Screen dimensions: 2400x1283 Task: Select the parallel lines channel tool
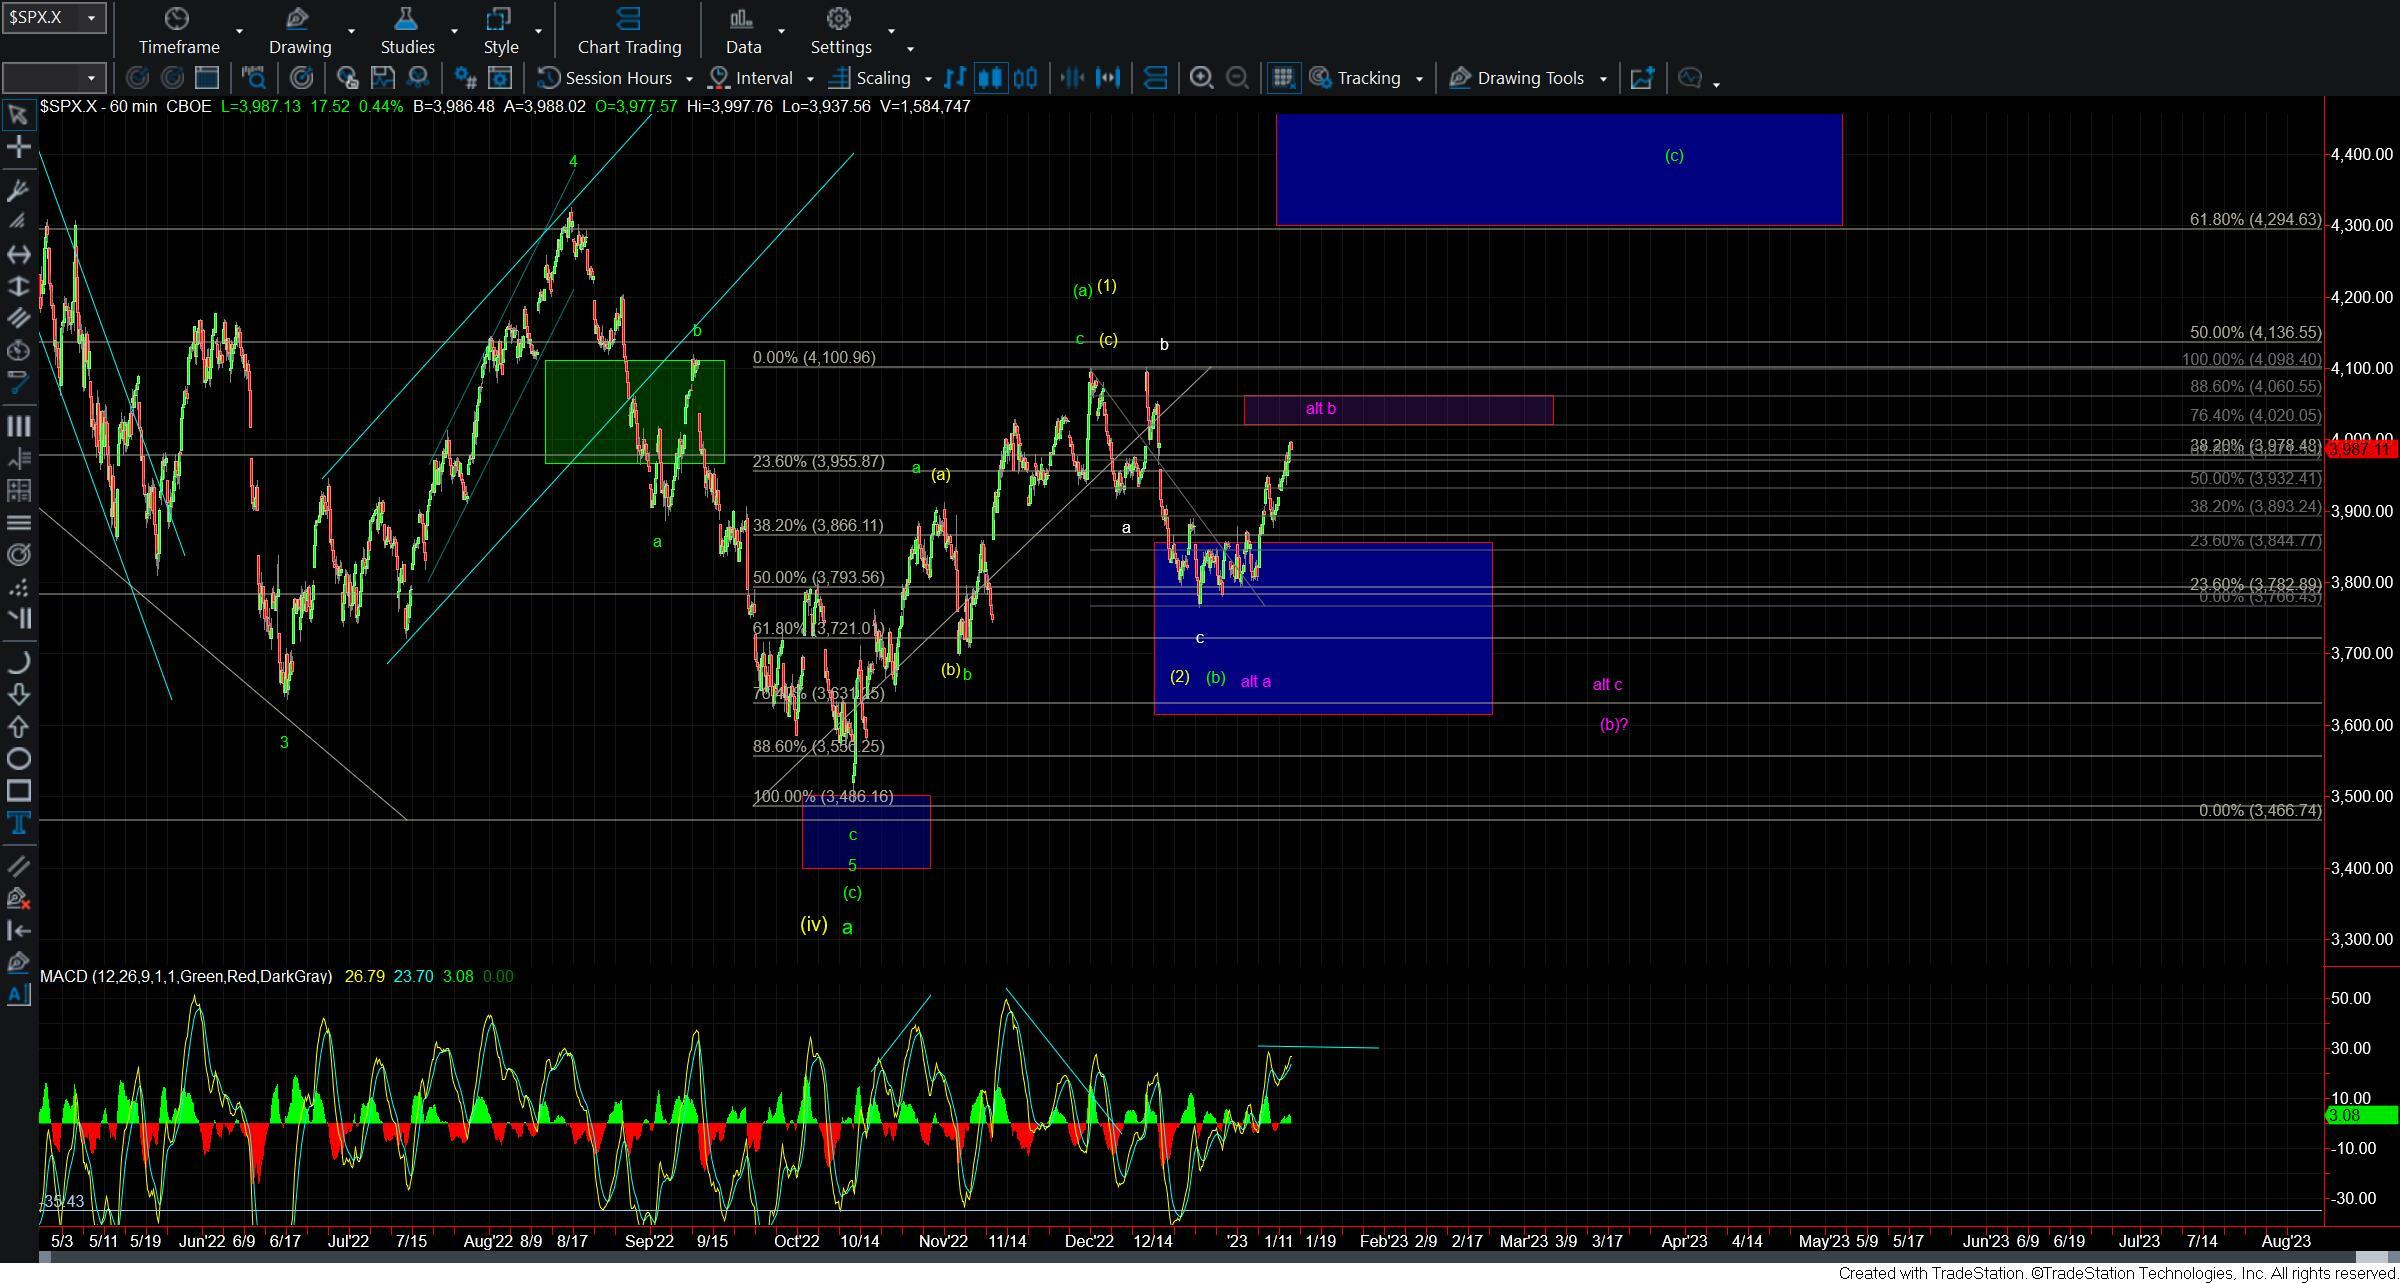tap(18, 318)
